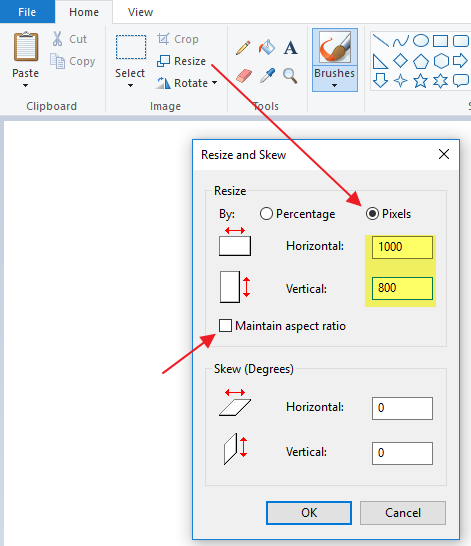
Task: Select the Color picker eyedropper tool
Action: [267, 75]
